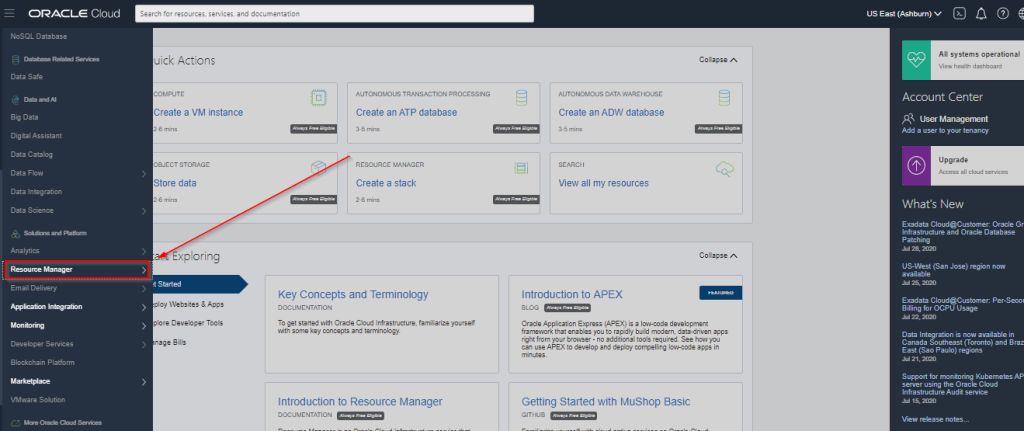
Task: Select Manage Bills tab
Action: pos(170,342)
